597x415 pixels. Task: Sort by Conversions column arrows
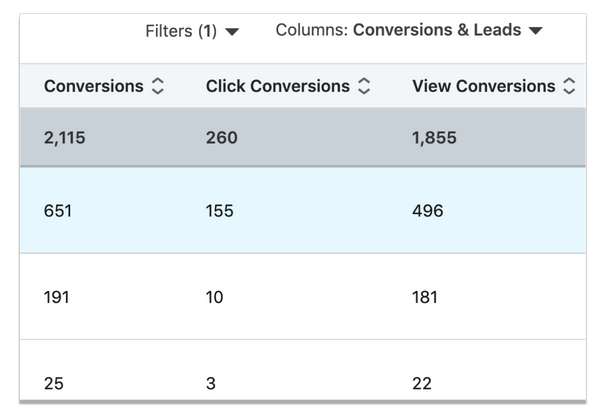158,86
